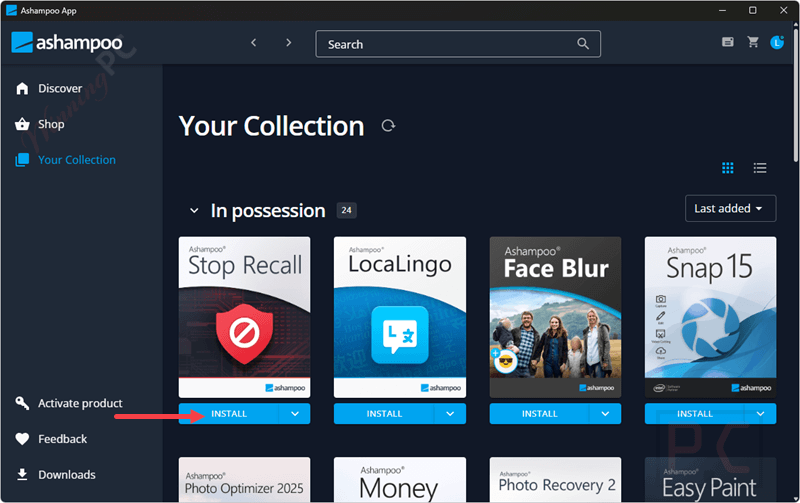Collapse the In possession section
Viewport: 800px width, 503px height.
coord(194,211)
